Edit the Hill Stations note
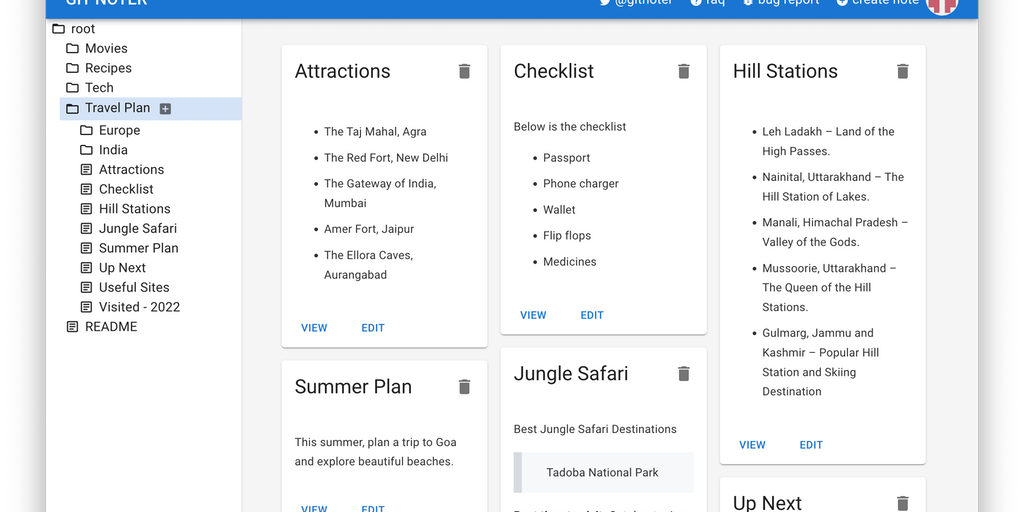Viewport: 1024px width, 512px height. pyautogui.click(x=811, y=445)
